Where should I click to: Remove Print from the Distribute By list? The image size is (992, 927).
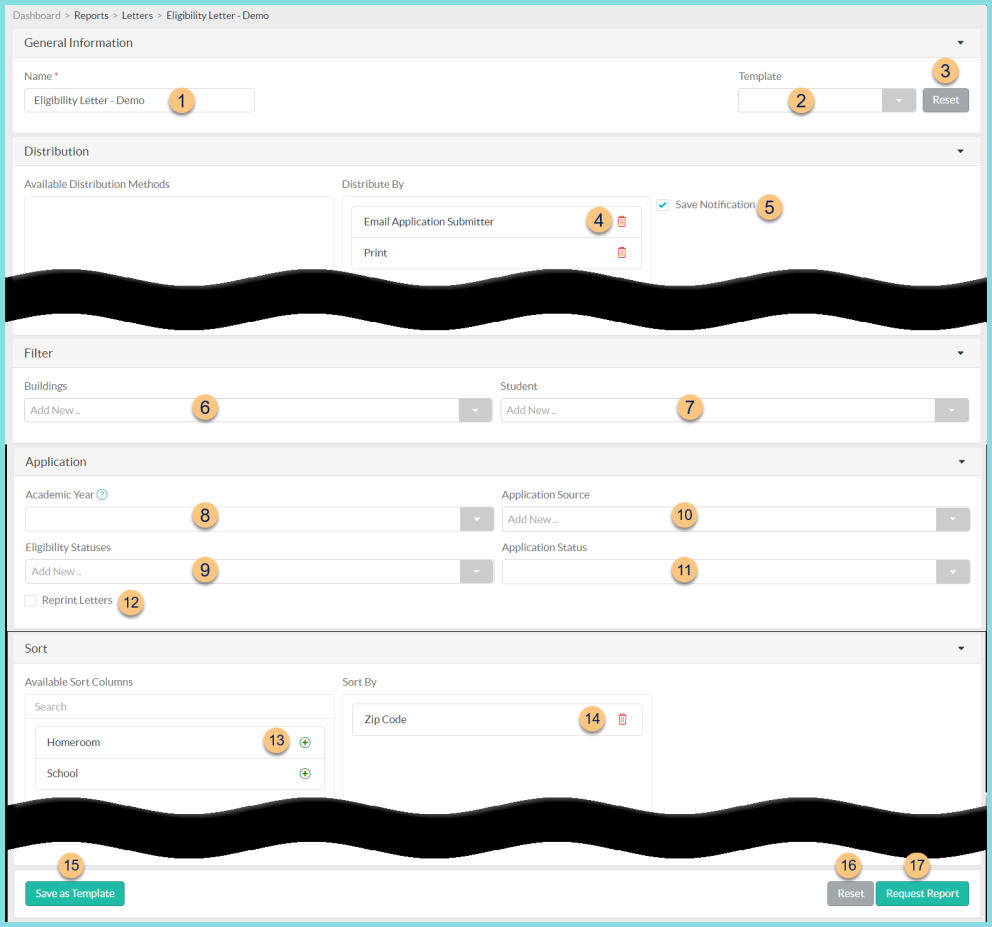point(621,253)
